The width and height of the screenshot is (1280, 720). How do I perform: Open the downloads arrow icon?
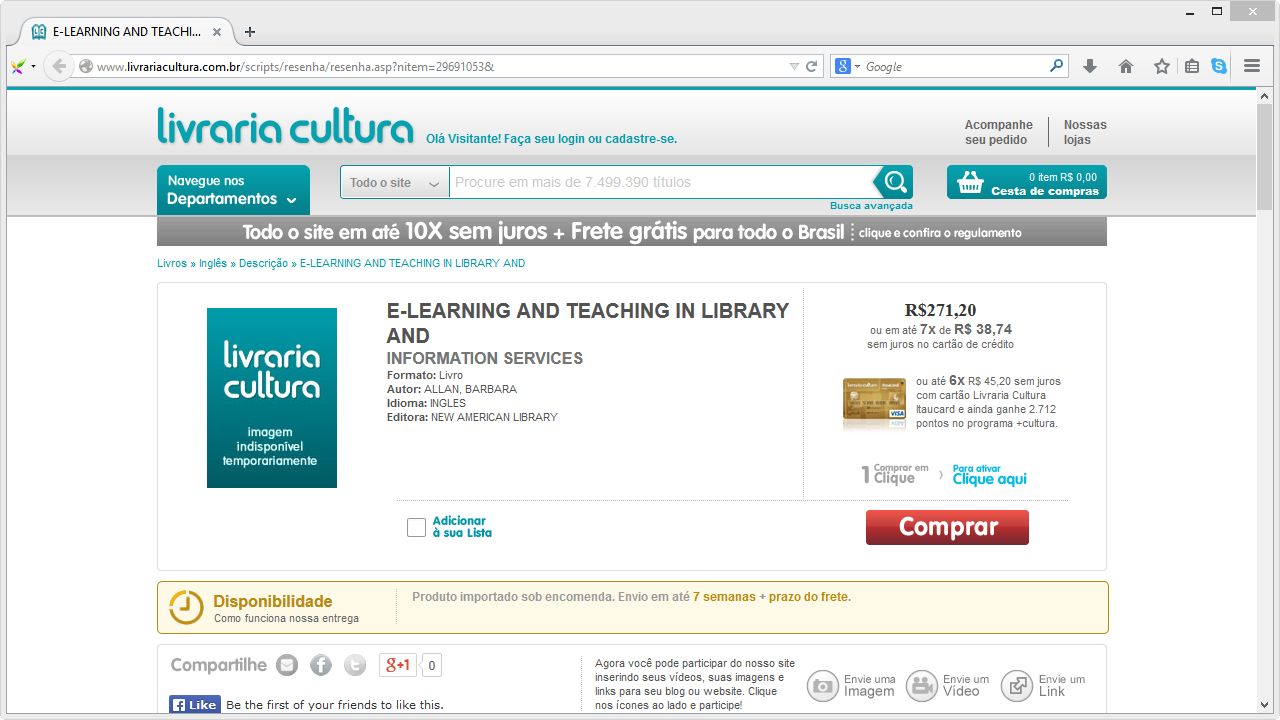pos(1090,67)
